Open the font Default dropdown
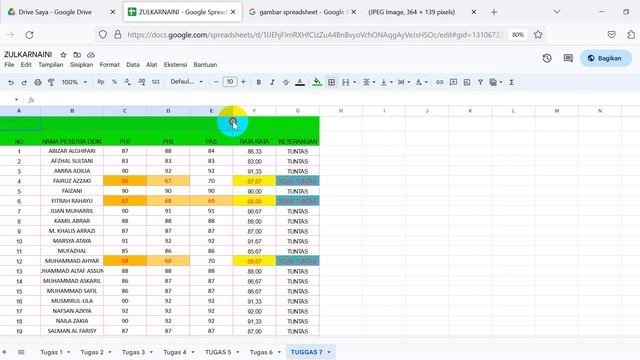The height and width of the screenshot is (360, 640). tap(187, 82)
